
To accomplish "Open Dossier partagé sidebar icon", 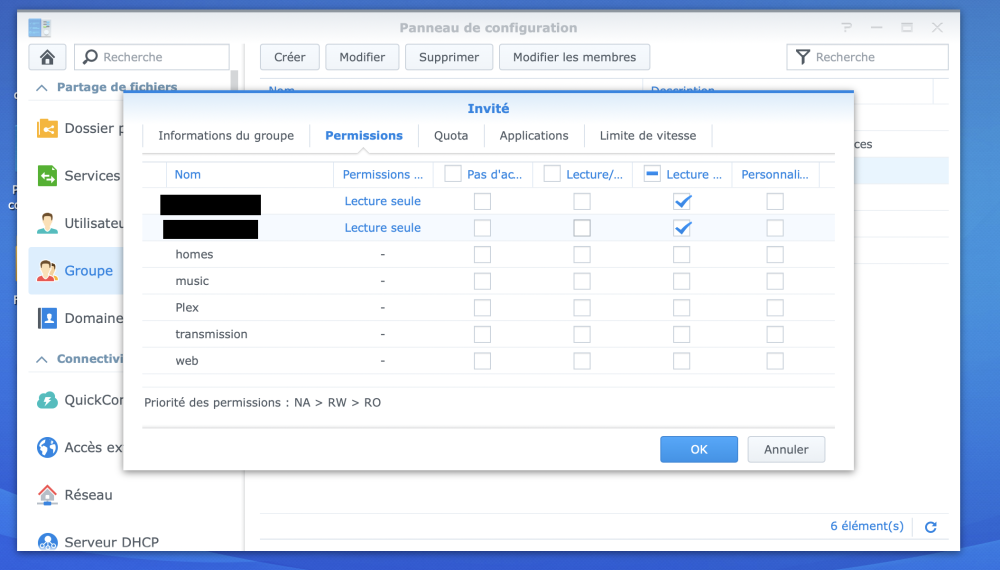I will pos(47,128).
